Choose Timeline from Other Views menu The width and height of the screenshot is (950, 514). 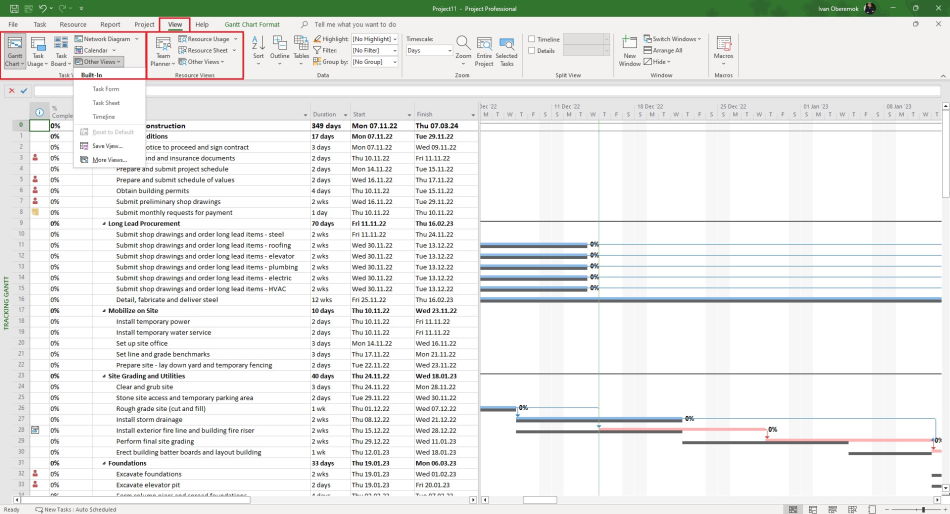104,117
